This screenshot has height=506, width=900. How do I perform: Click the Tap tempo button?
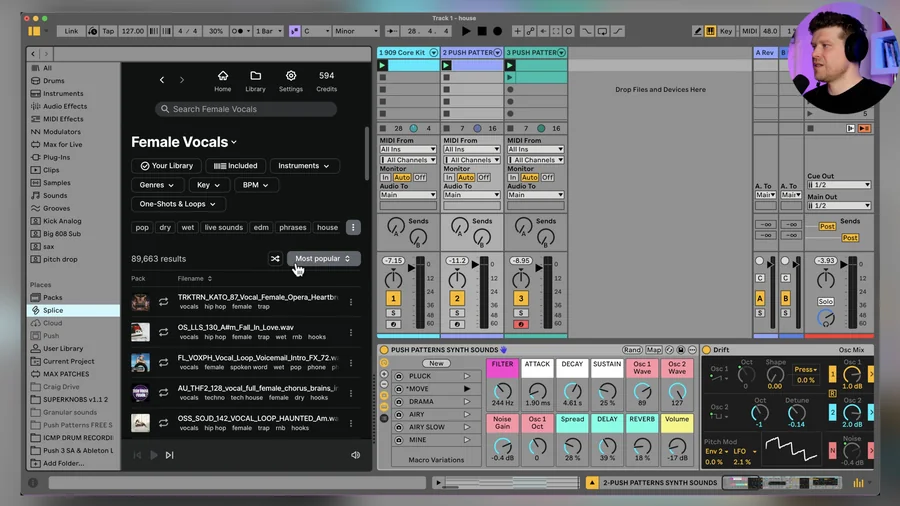click(x=108, y=31)
